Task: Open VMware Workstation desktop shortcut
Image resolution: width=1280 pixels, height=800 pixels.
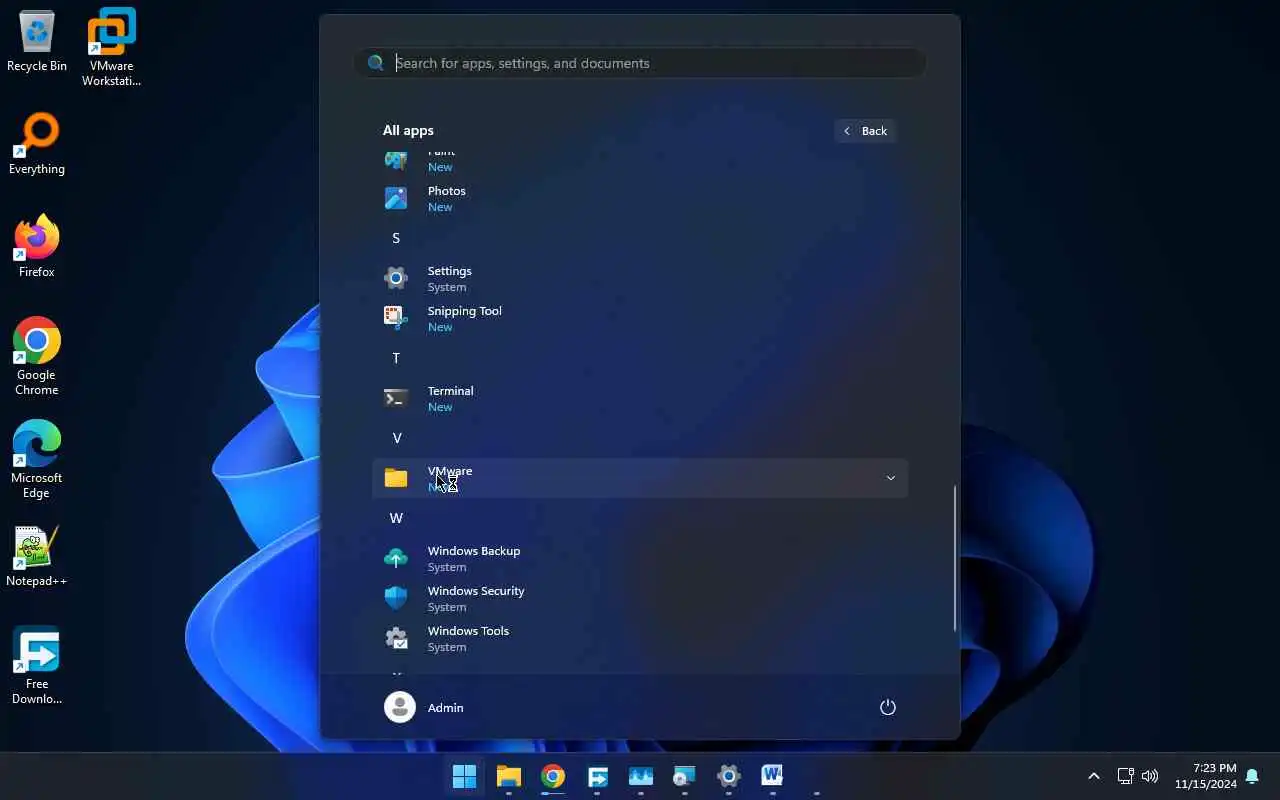Action: coord(111,48)
